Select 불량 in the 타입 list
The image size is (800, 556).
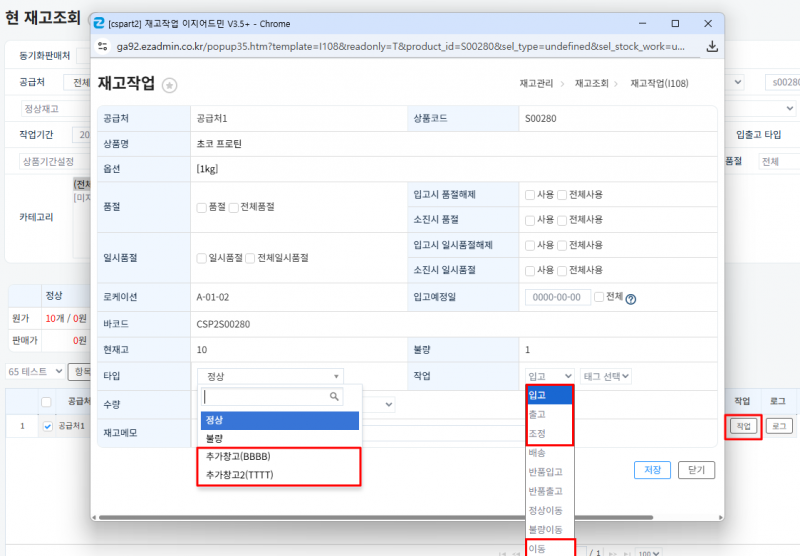coord(280,439)
